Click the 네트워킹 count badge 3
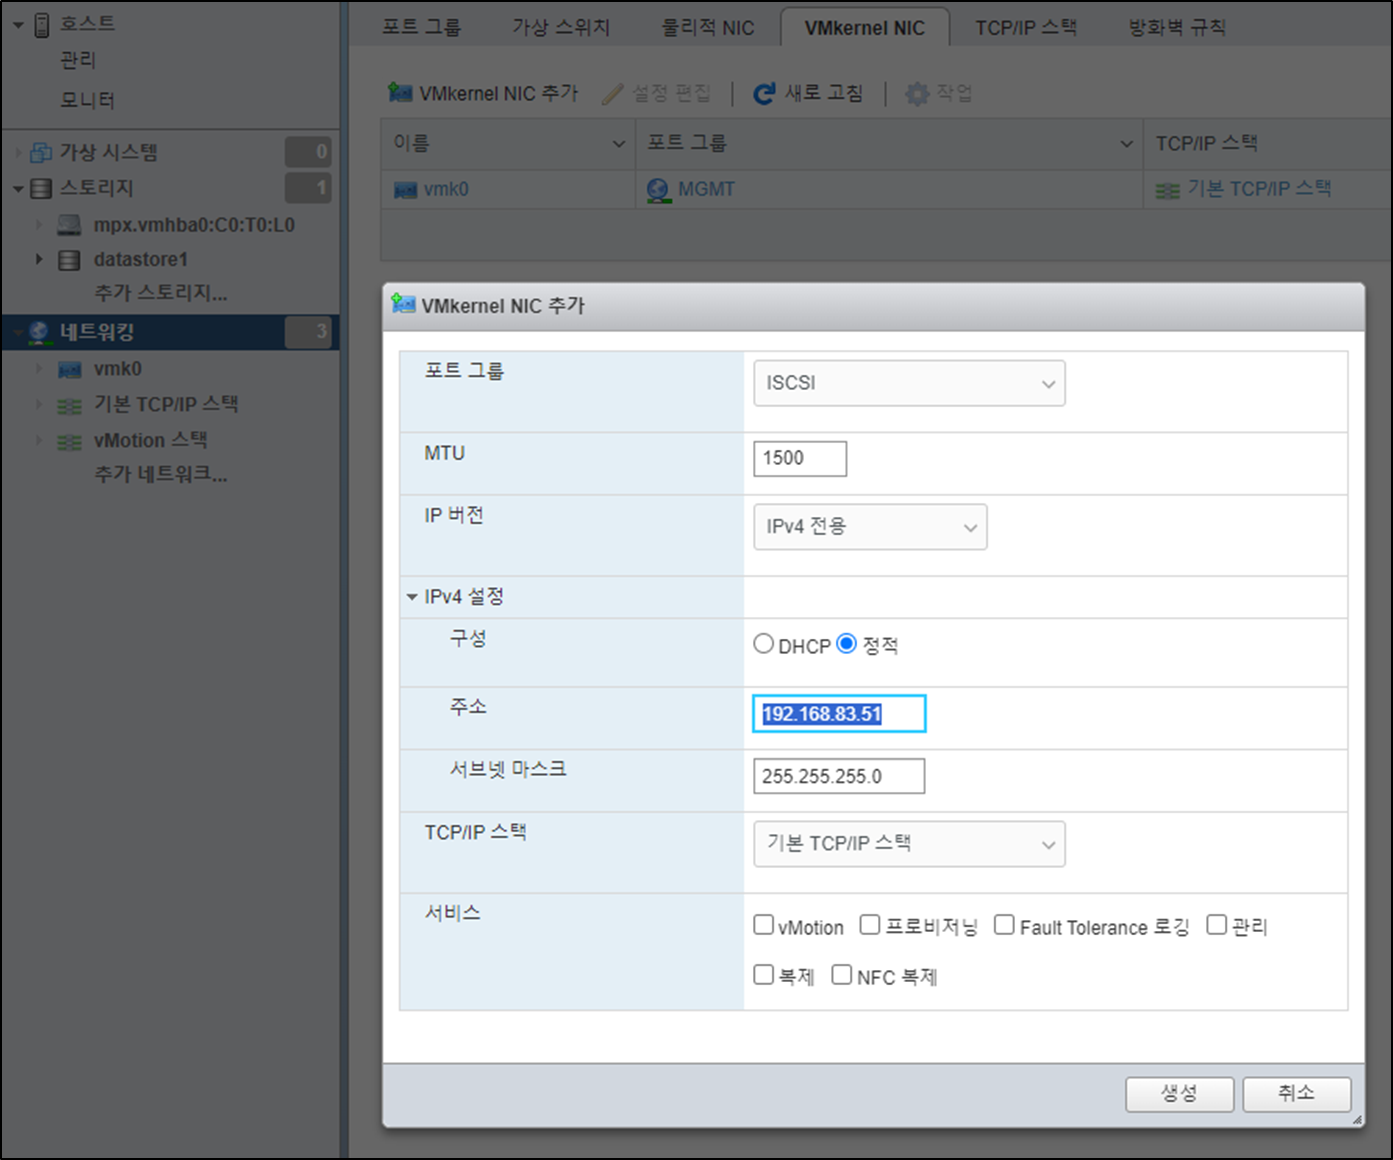 (x=308, y=332)
